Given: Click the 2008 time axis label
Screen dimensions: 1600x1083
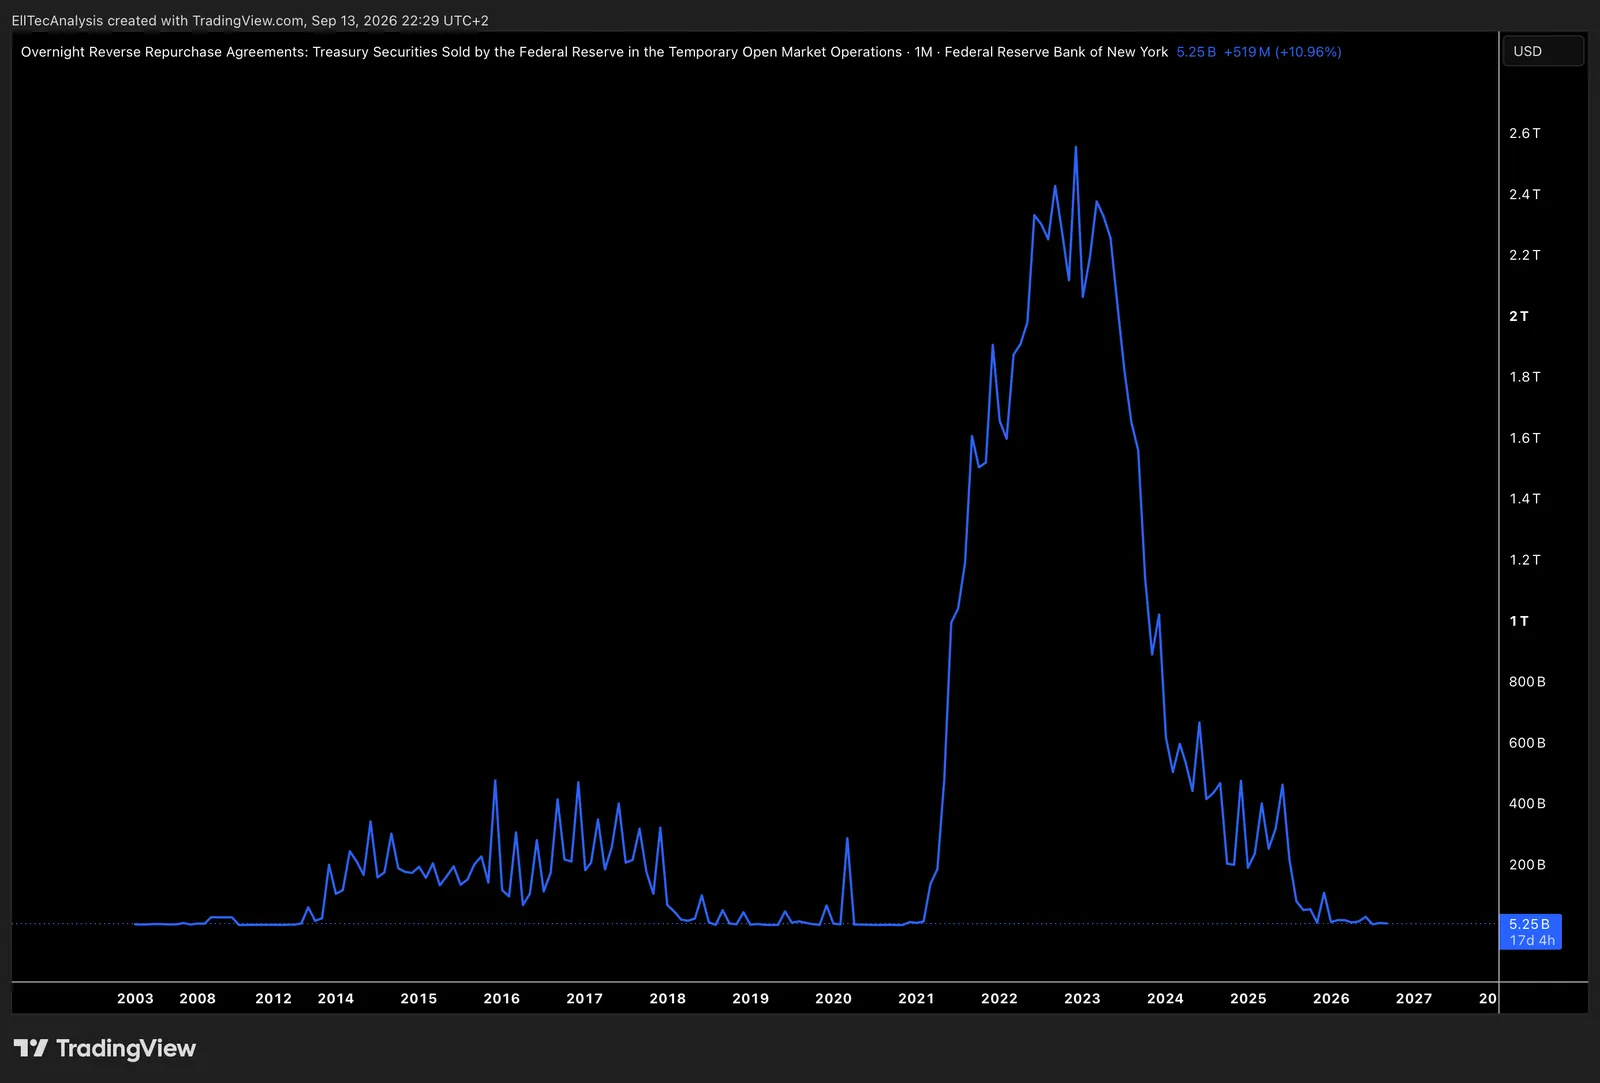Looking at the screenshot, I should [x=197, y=998].
